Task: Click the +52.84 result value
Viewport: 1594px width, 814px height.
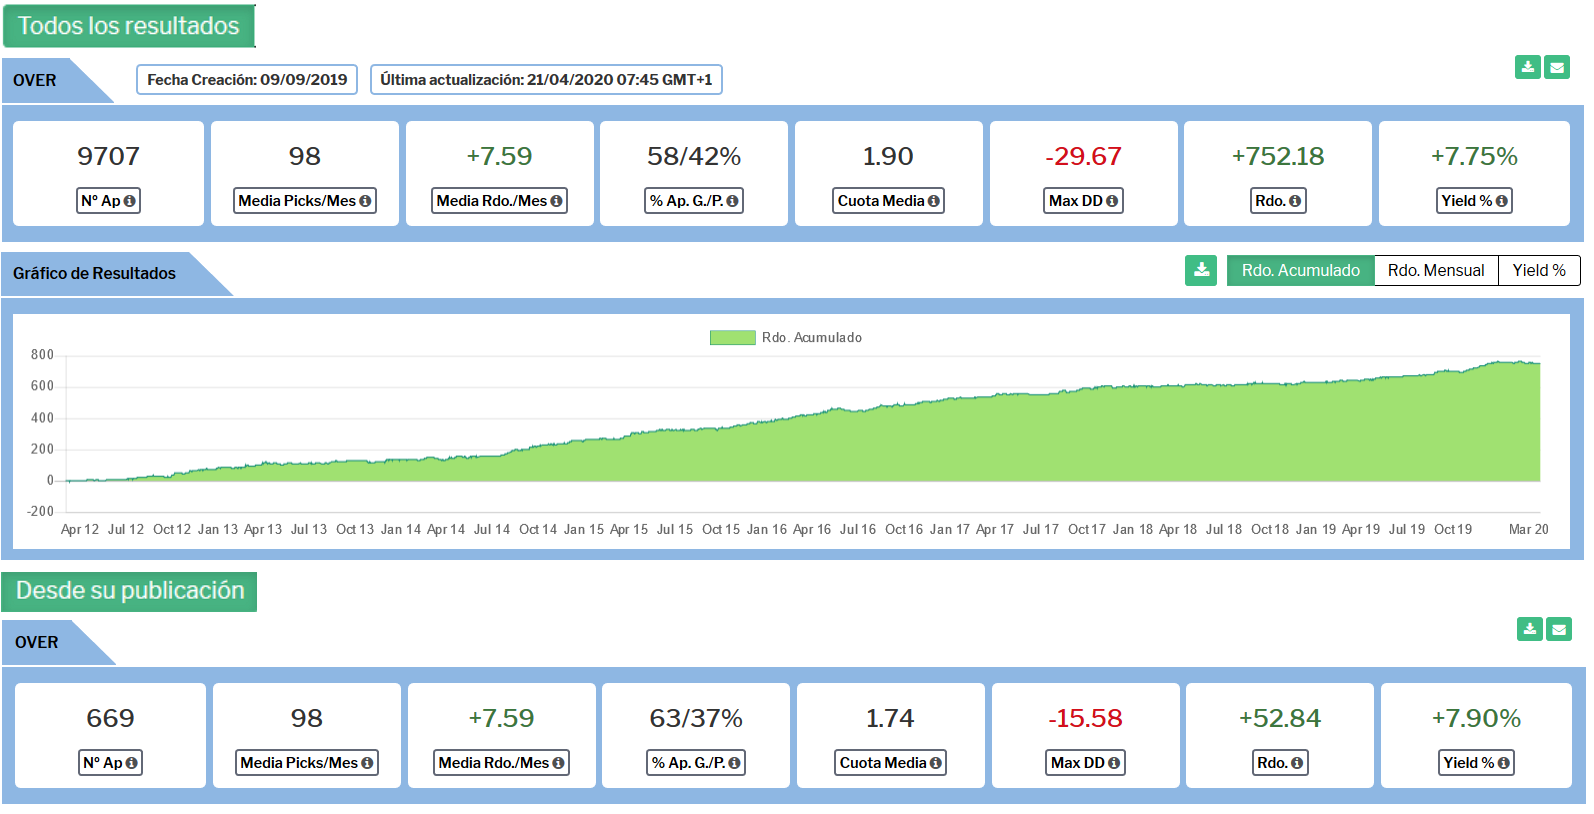Action: click(1280, 718)
